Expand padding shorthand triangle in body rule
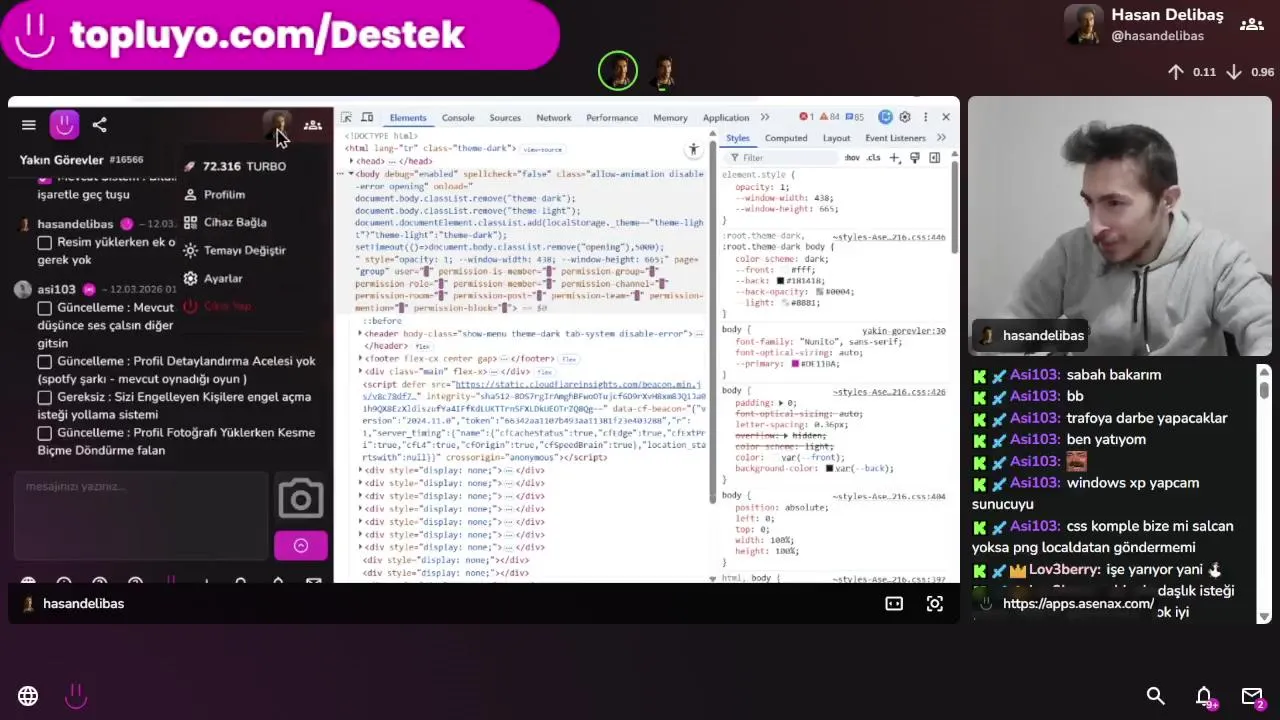This screenshot has width=1280, height=720. (782, 403)
